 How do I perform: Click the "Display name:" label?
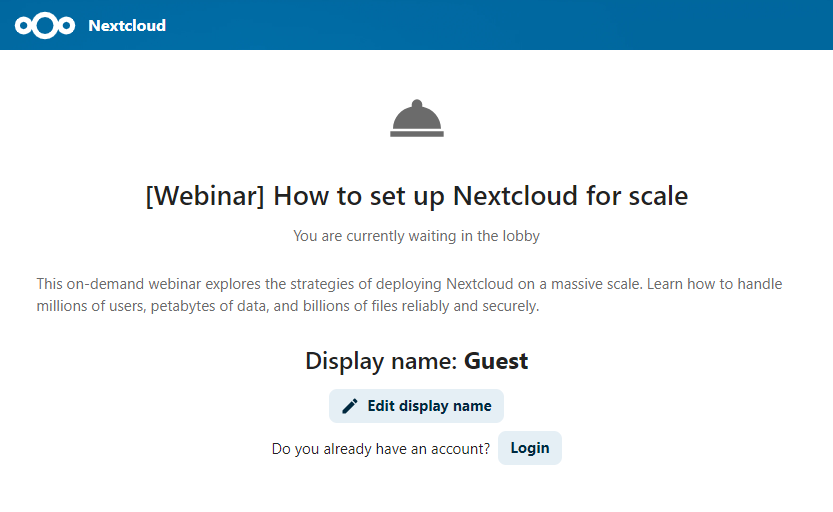click(x=382, y=361)
